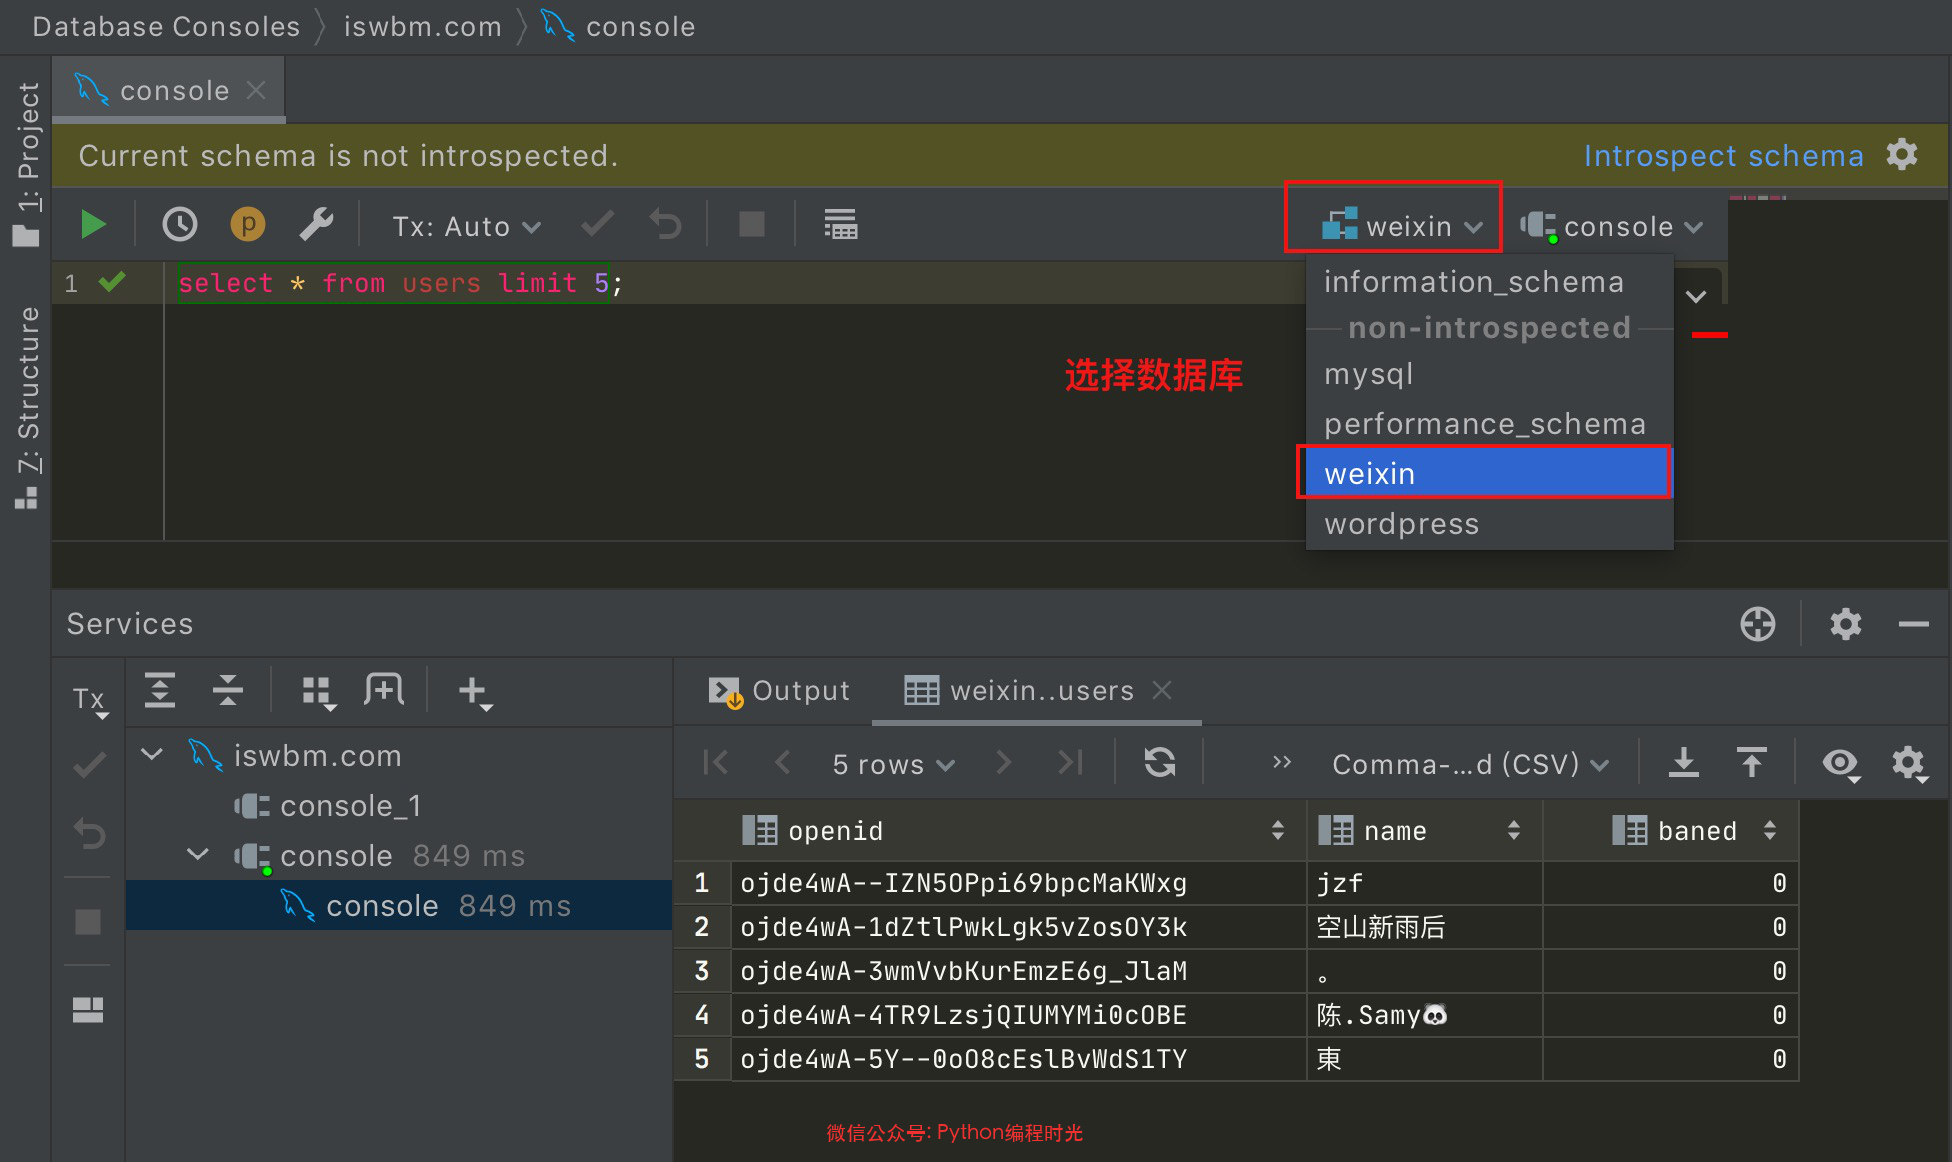This screenshot has width=1952, height=1162.
Task: Run the query with the green Execute button
Action: (x=93, y=225)
